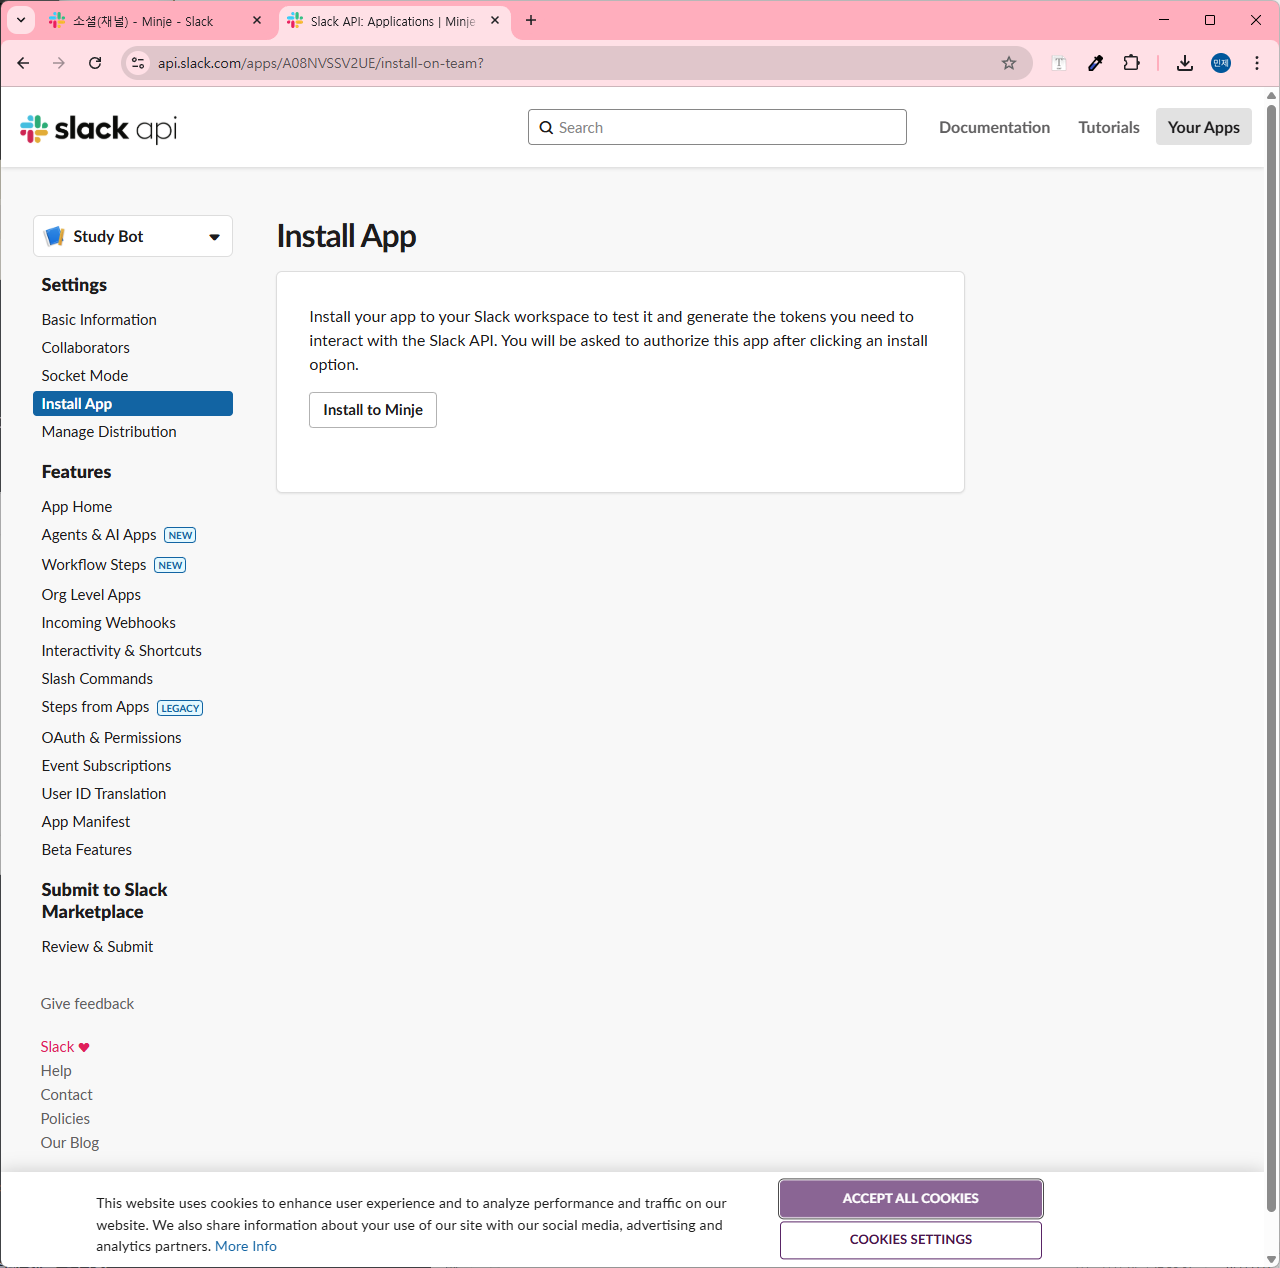Screen dimensions: 1280x1268
Task: Click the search magnifier icon
Action: [x=546, y=128]
